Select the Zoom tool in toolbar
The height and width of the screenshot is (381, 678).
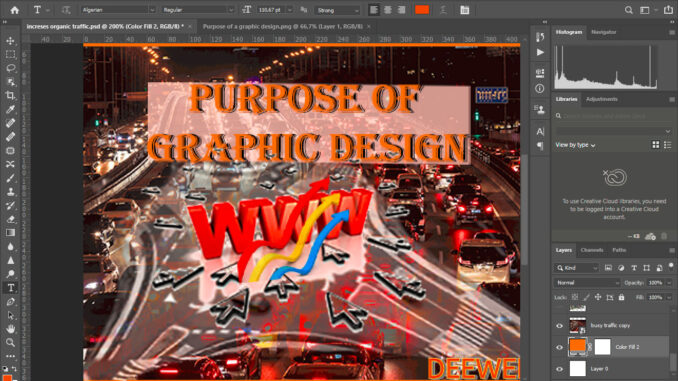coord(10,343)
